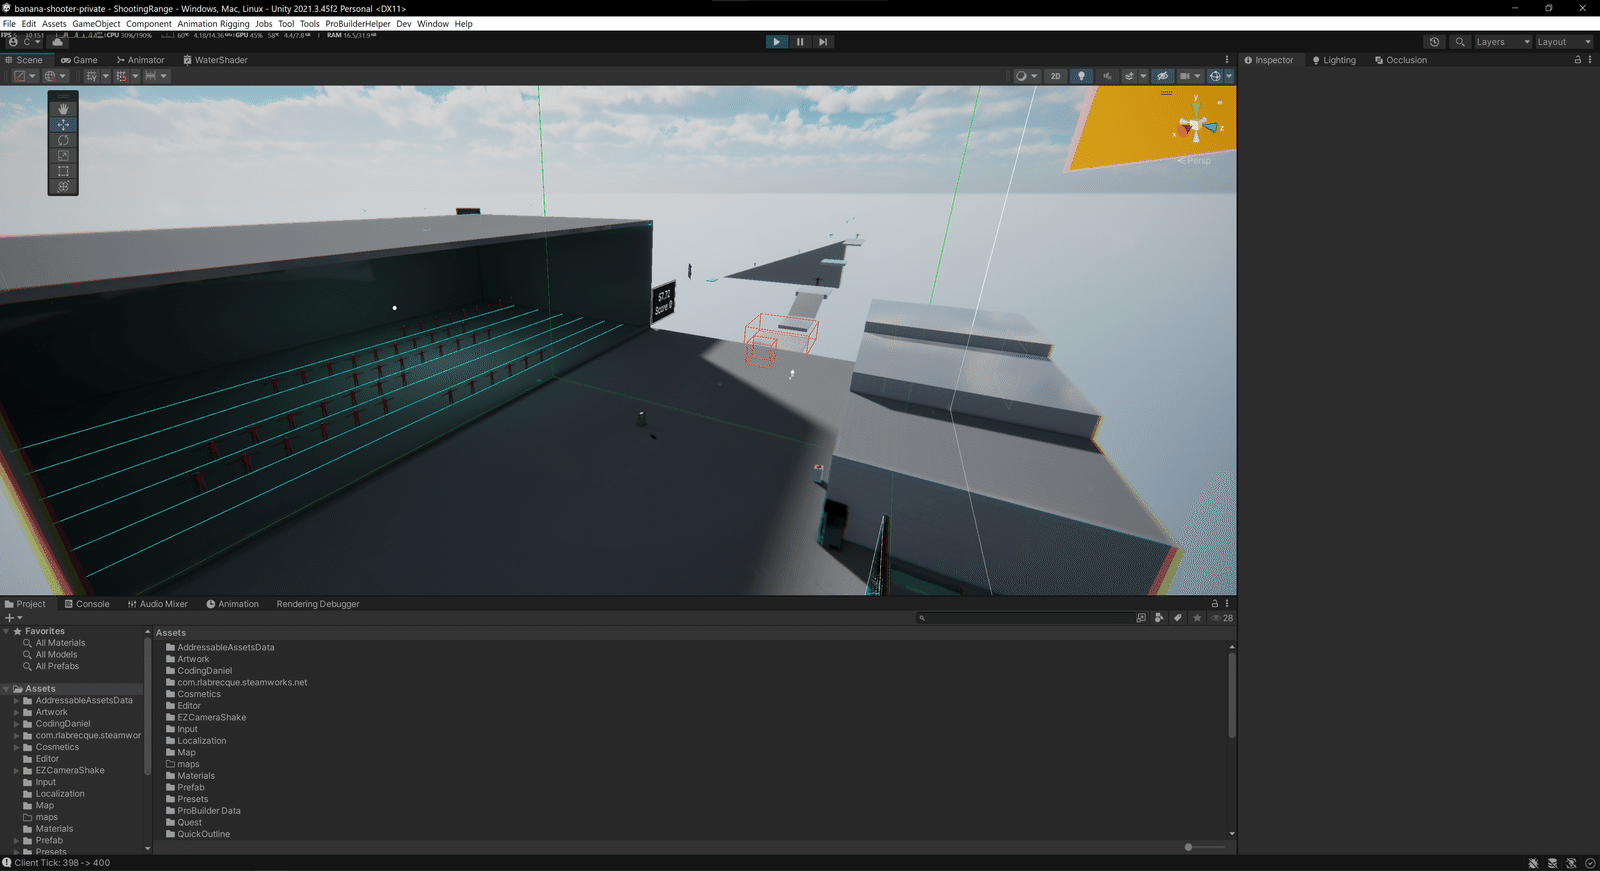
Task: Click the debugger bug icon in status bar
Action: pos(1533,863)
